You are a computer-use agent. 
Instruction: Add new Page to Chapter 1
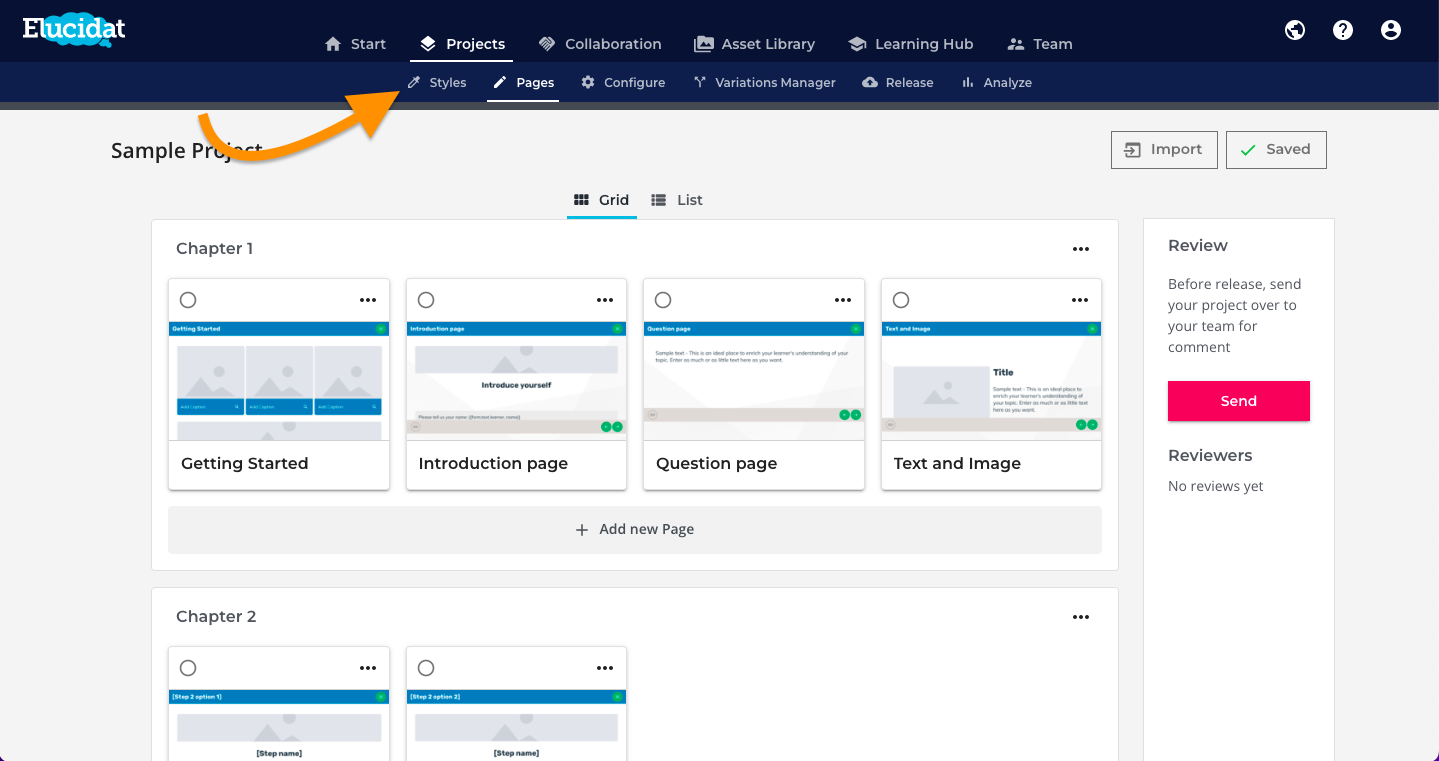coord(635,530)
